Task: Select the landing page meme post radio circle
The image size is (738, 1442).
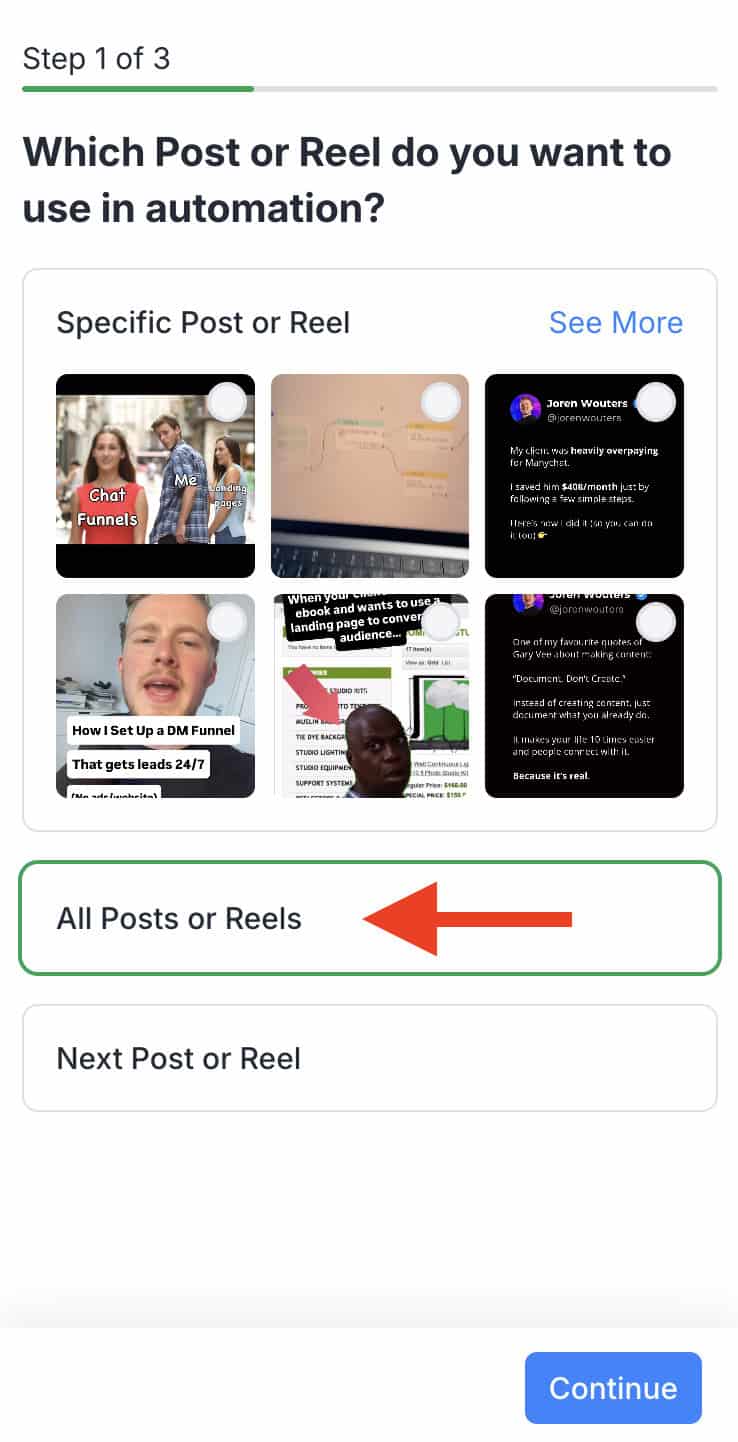Action: click(441, 622)
